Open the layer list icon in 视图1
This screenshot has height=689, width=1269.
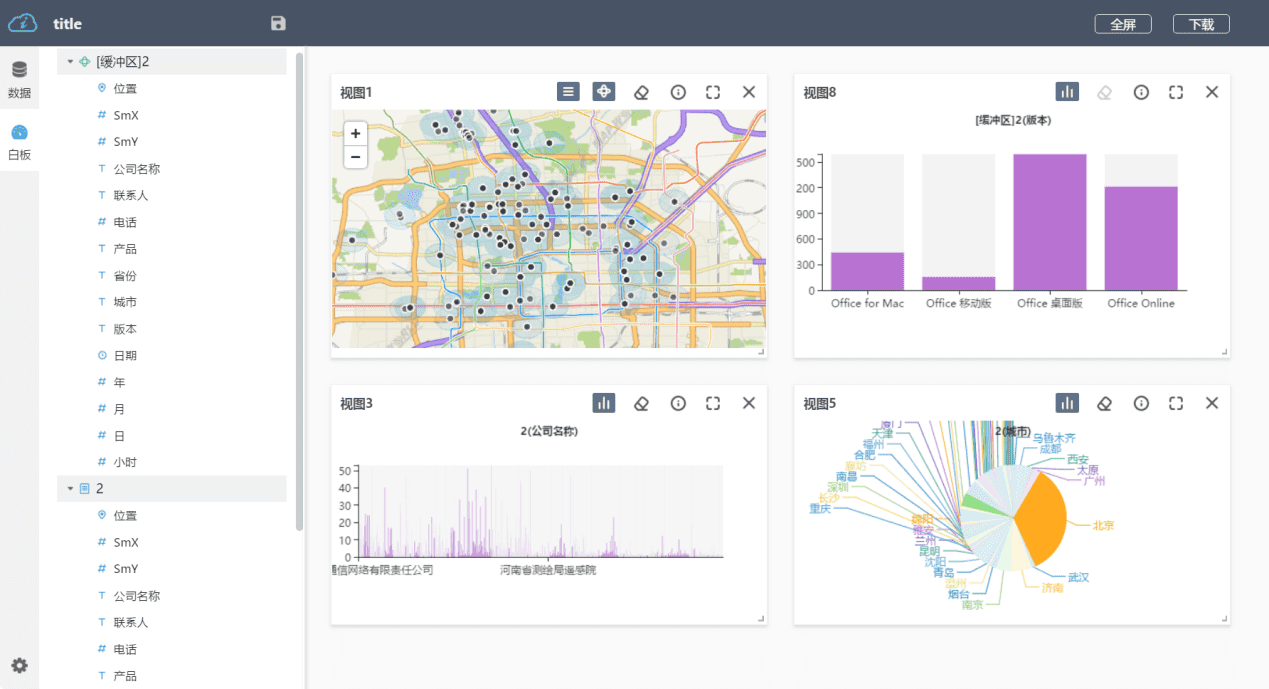[568, 92]
